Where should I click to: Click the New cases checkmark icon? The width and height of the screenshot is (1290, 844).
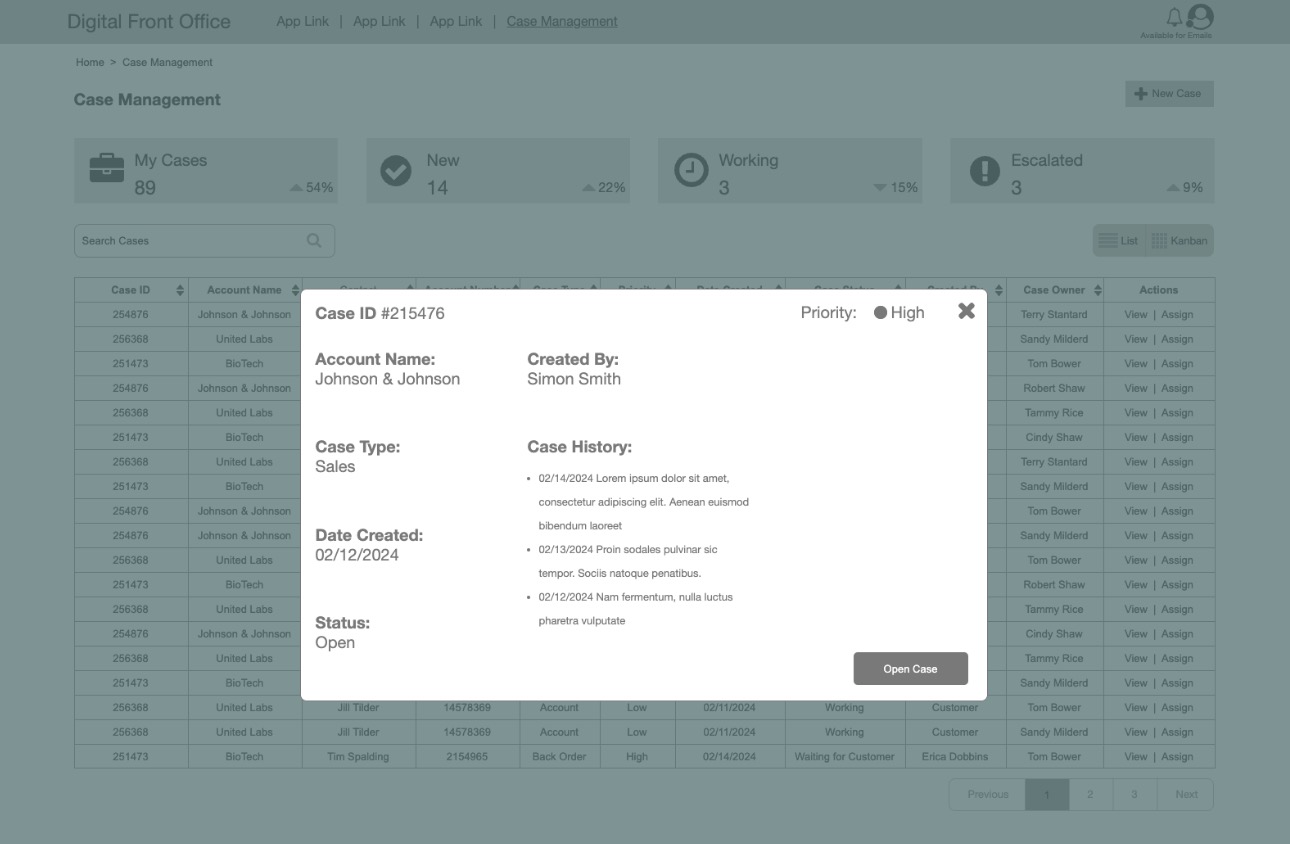point(396,171)
